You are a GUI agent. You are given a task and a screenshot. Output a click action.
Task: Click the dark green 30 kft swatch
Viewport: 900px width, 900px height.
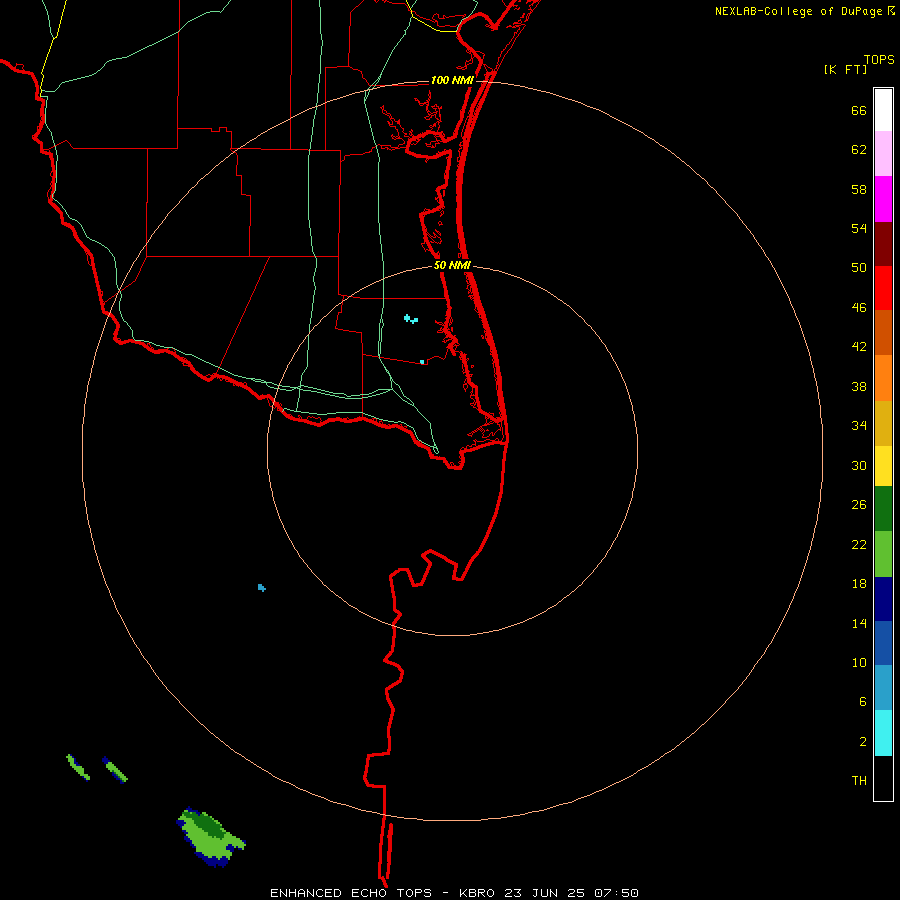[x=883, y=509]
